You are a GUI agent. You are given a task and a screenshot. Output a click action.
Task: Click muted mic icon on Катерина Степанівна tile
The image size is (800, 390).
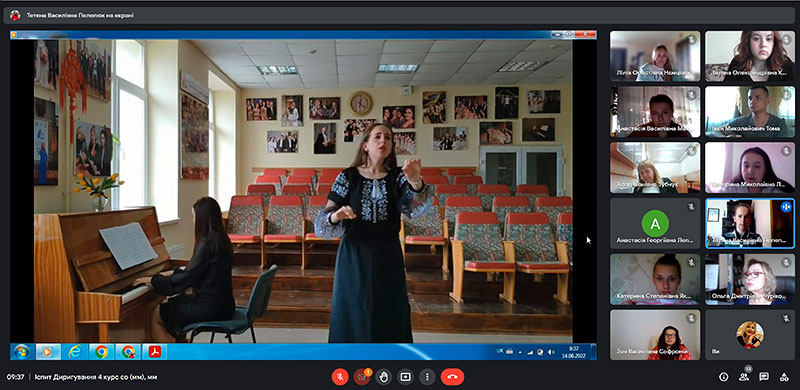[691, 262]
